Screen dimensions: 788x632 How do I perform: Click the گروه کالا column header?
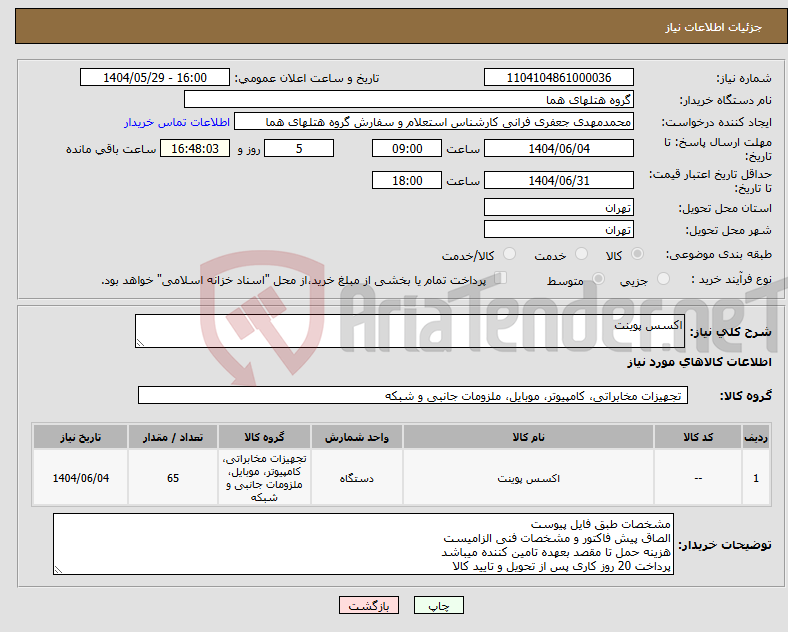[264, 437]
